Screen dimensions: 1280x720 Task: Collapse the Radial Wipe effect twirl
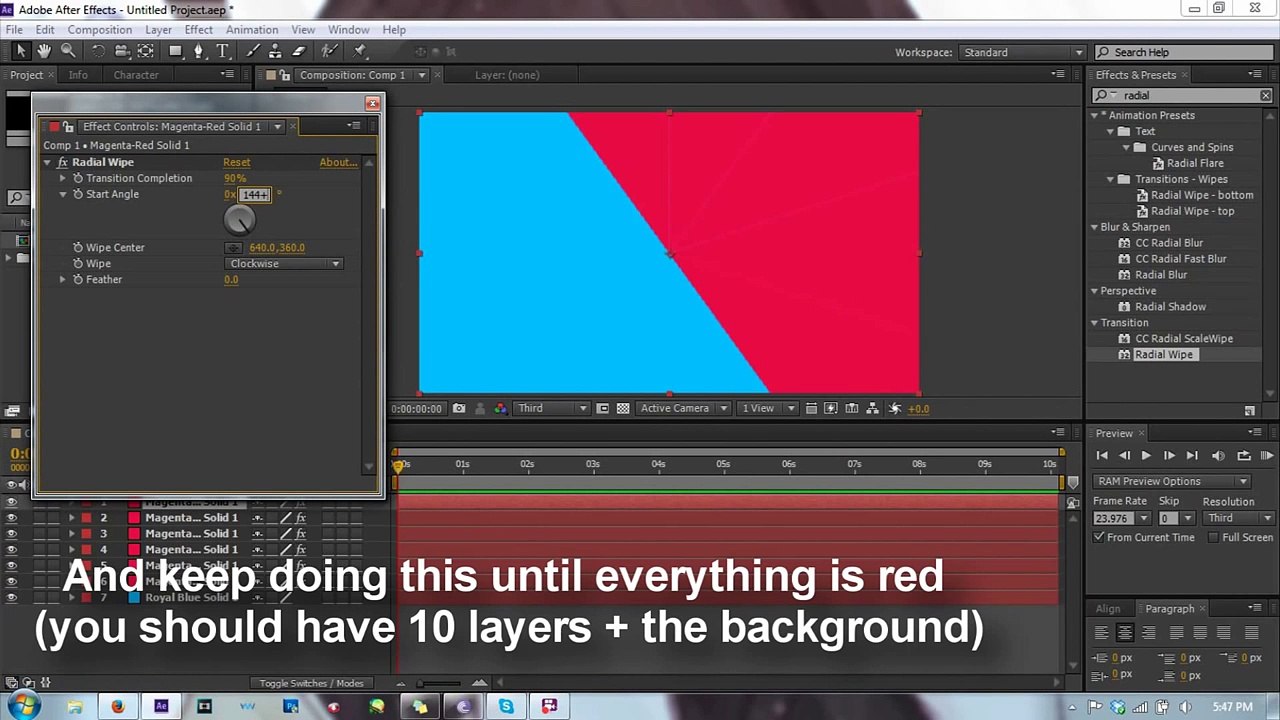47,162
